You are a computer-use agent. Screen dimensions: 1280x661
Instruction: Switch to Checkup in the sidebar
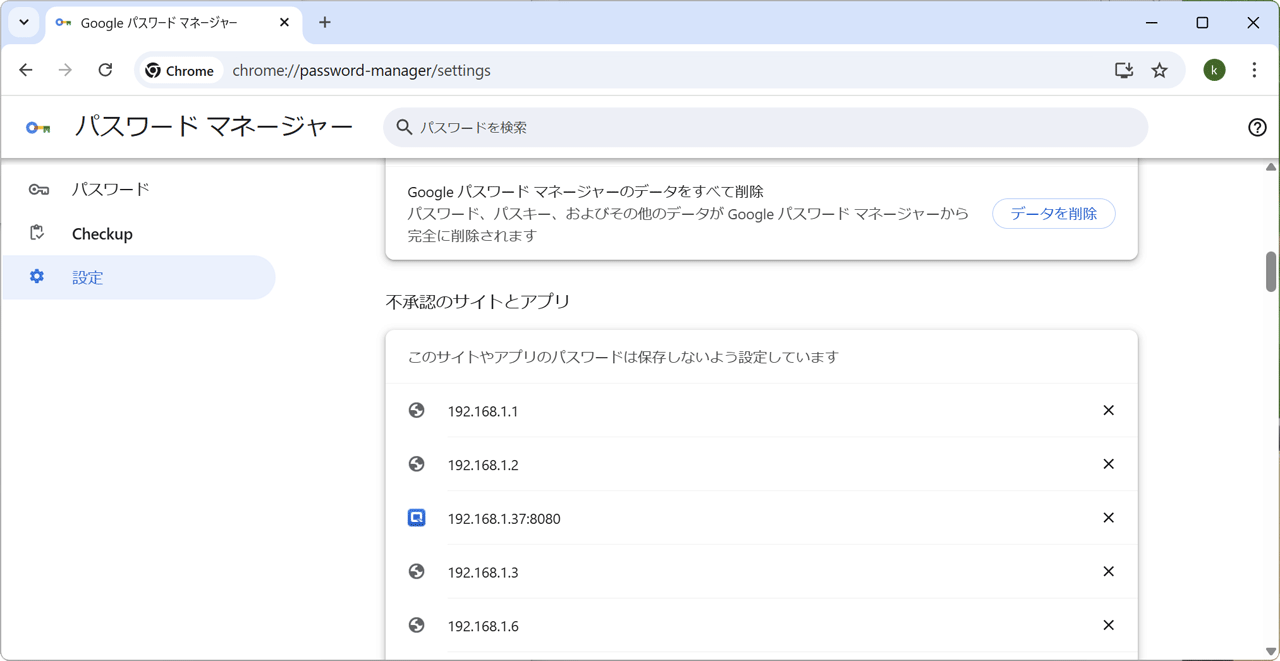[102, 234]
